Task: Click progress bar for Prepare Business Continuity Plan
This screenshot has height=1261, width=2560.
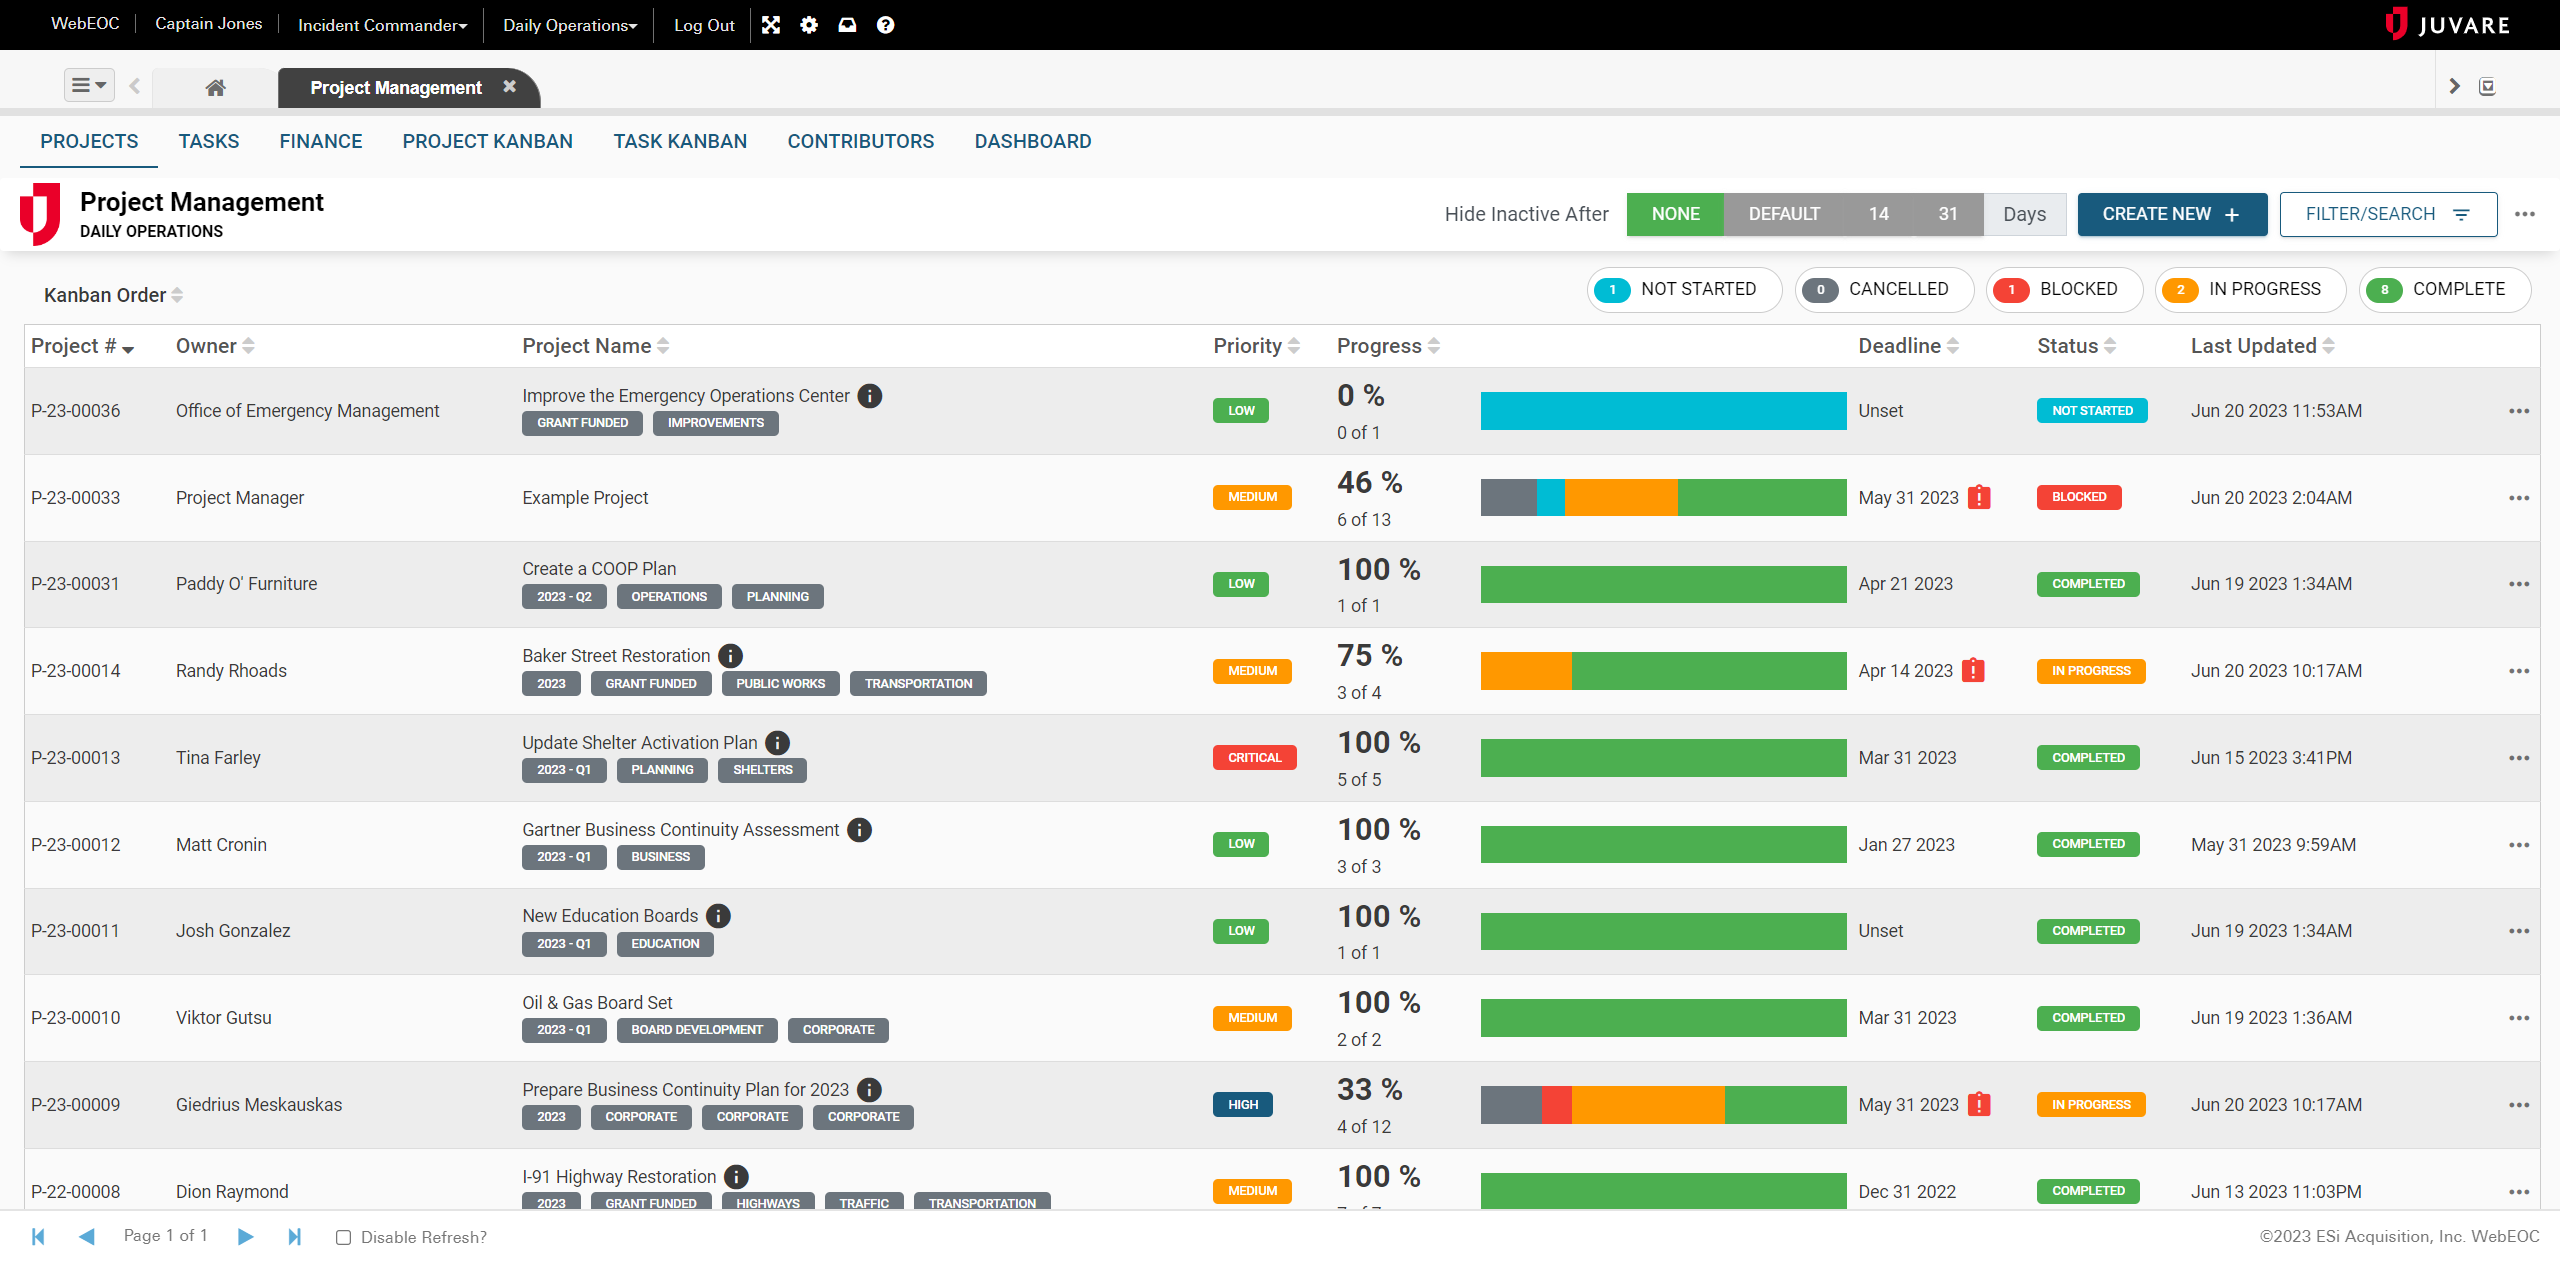Action: pos(1663,1104)
